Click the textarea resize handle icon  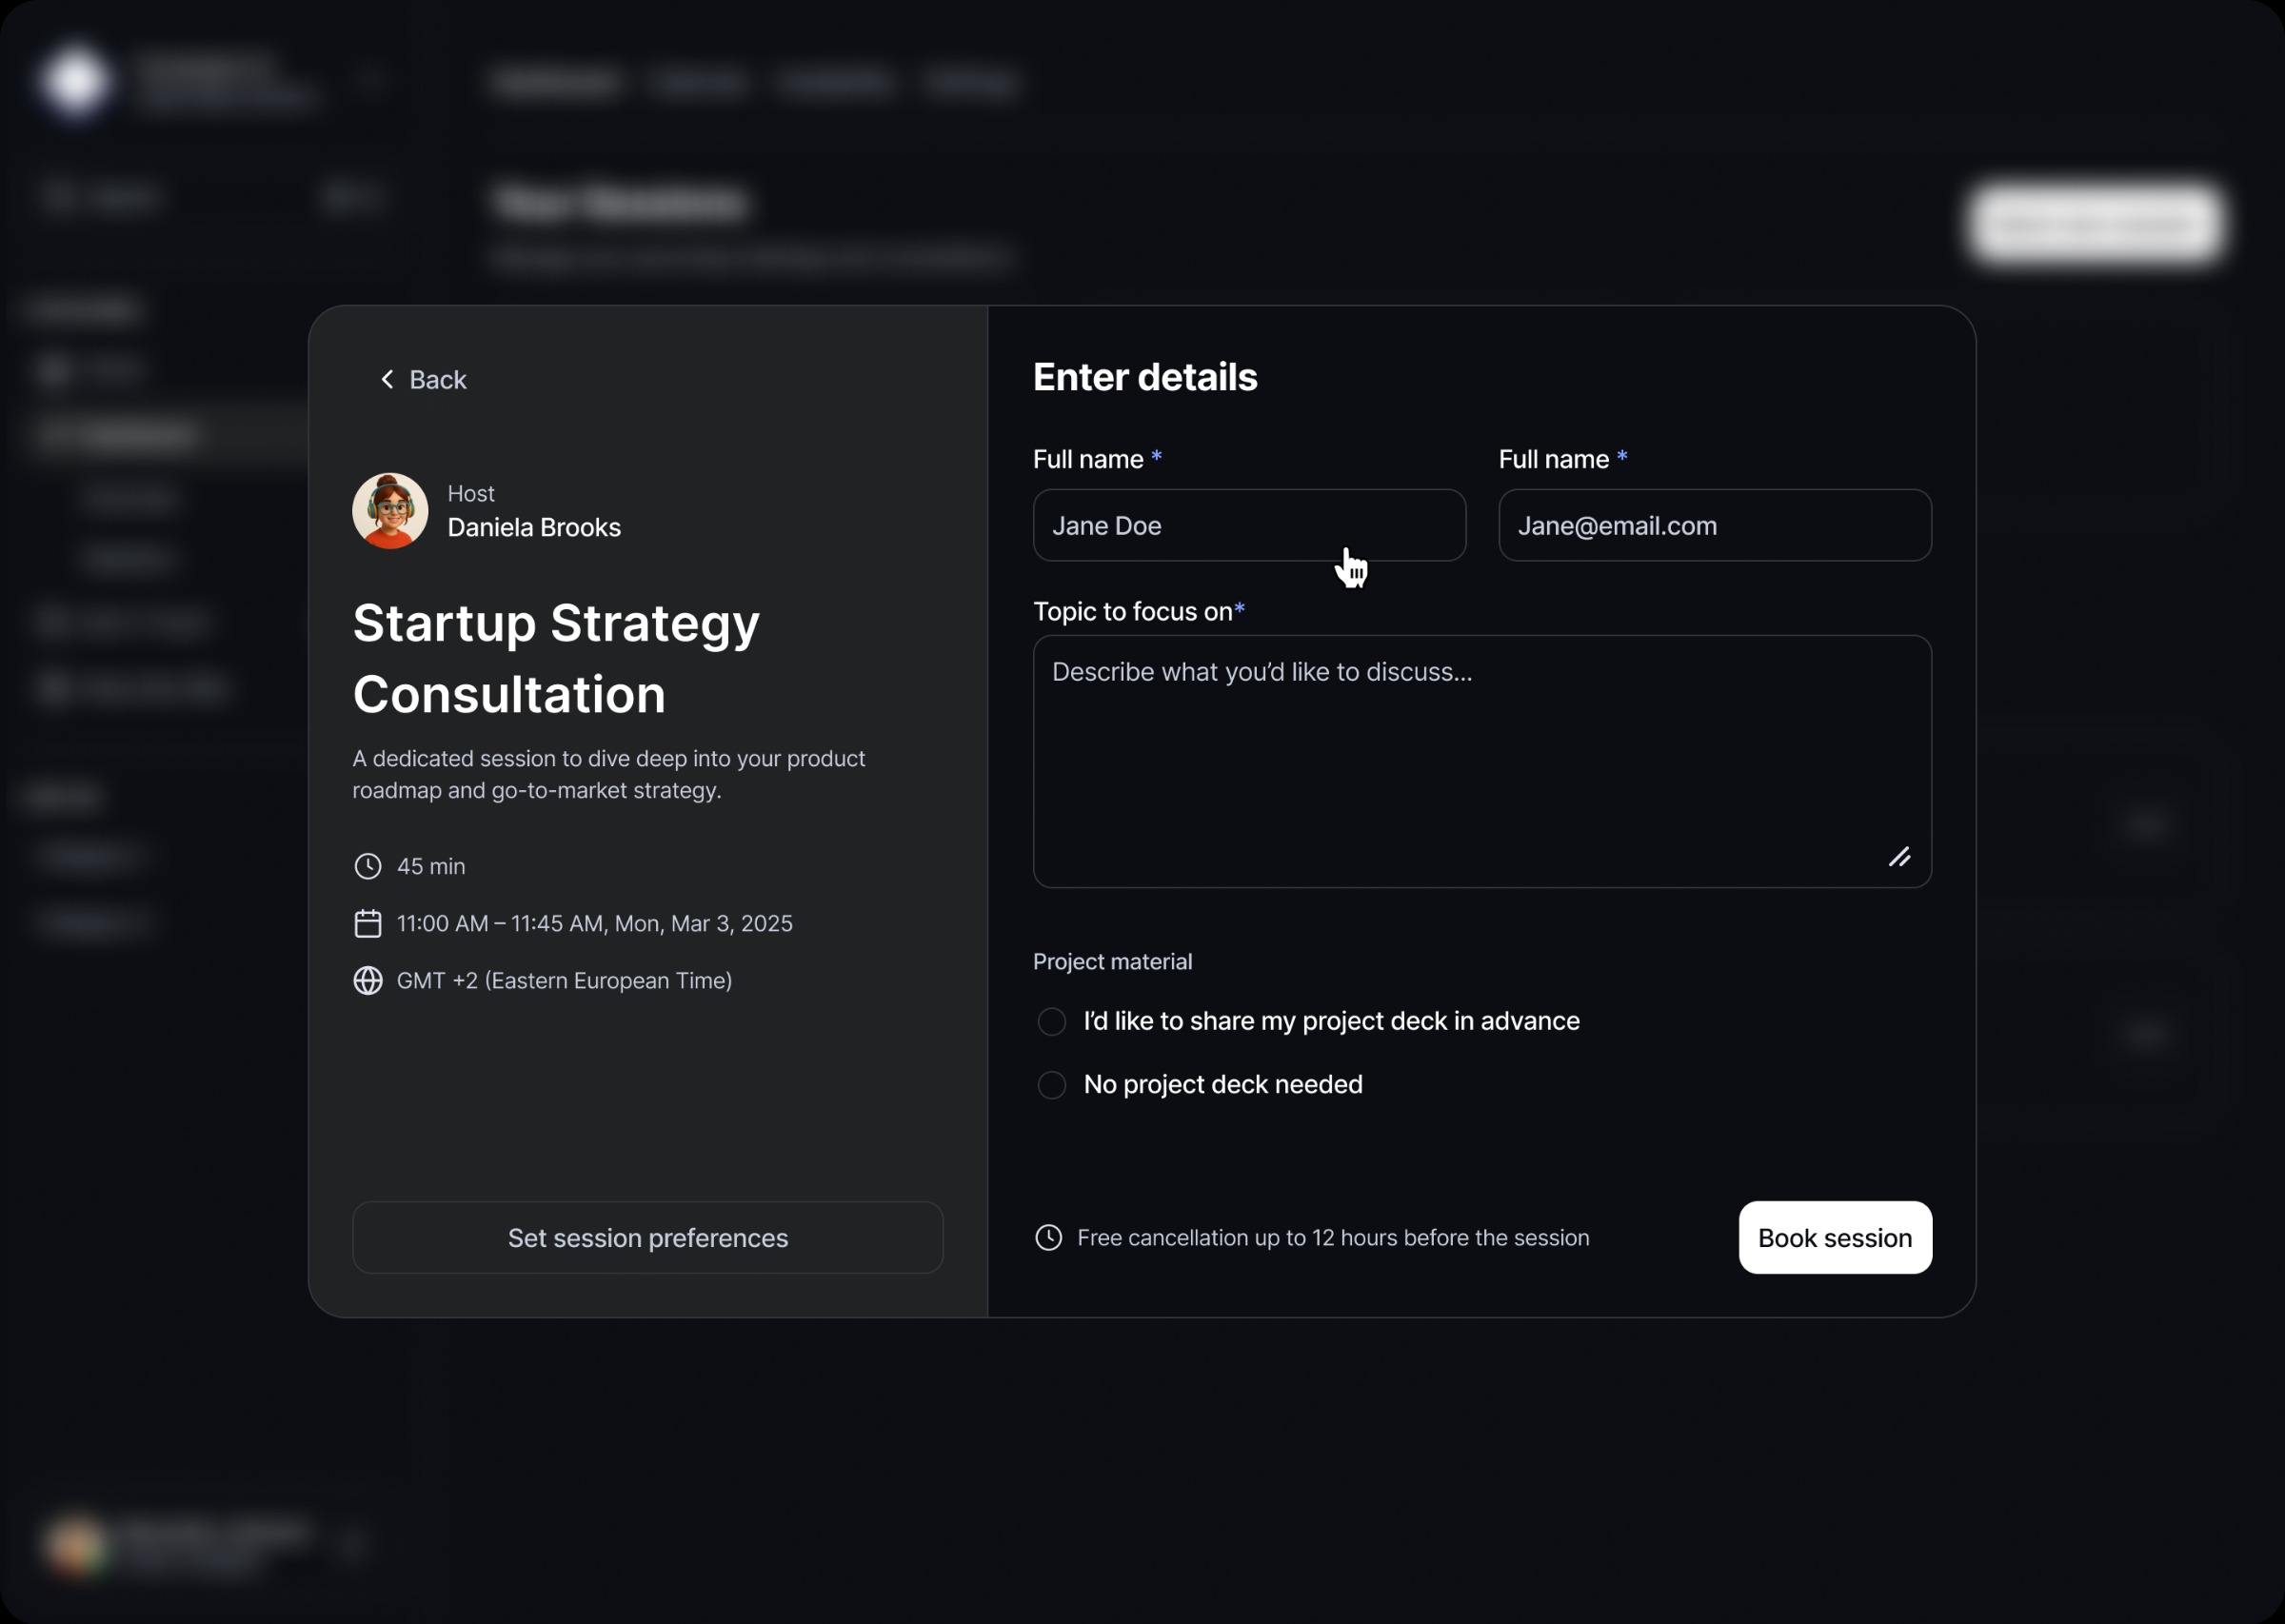click(1899, 857)
